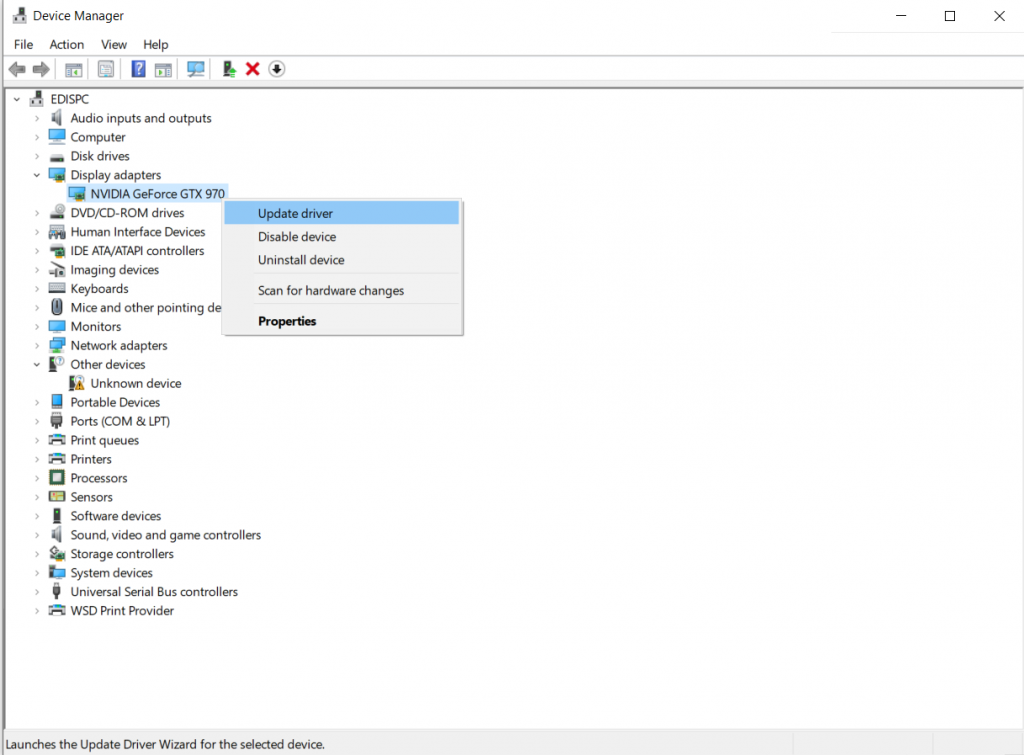Click the Sensors icon
This screenshot has width=1024, height=755.
click(57, 496)
